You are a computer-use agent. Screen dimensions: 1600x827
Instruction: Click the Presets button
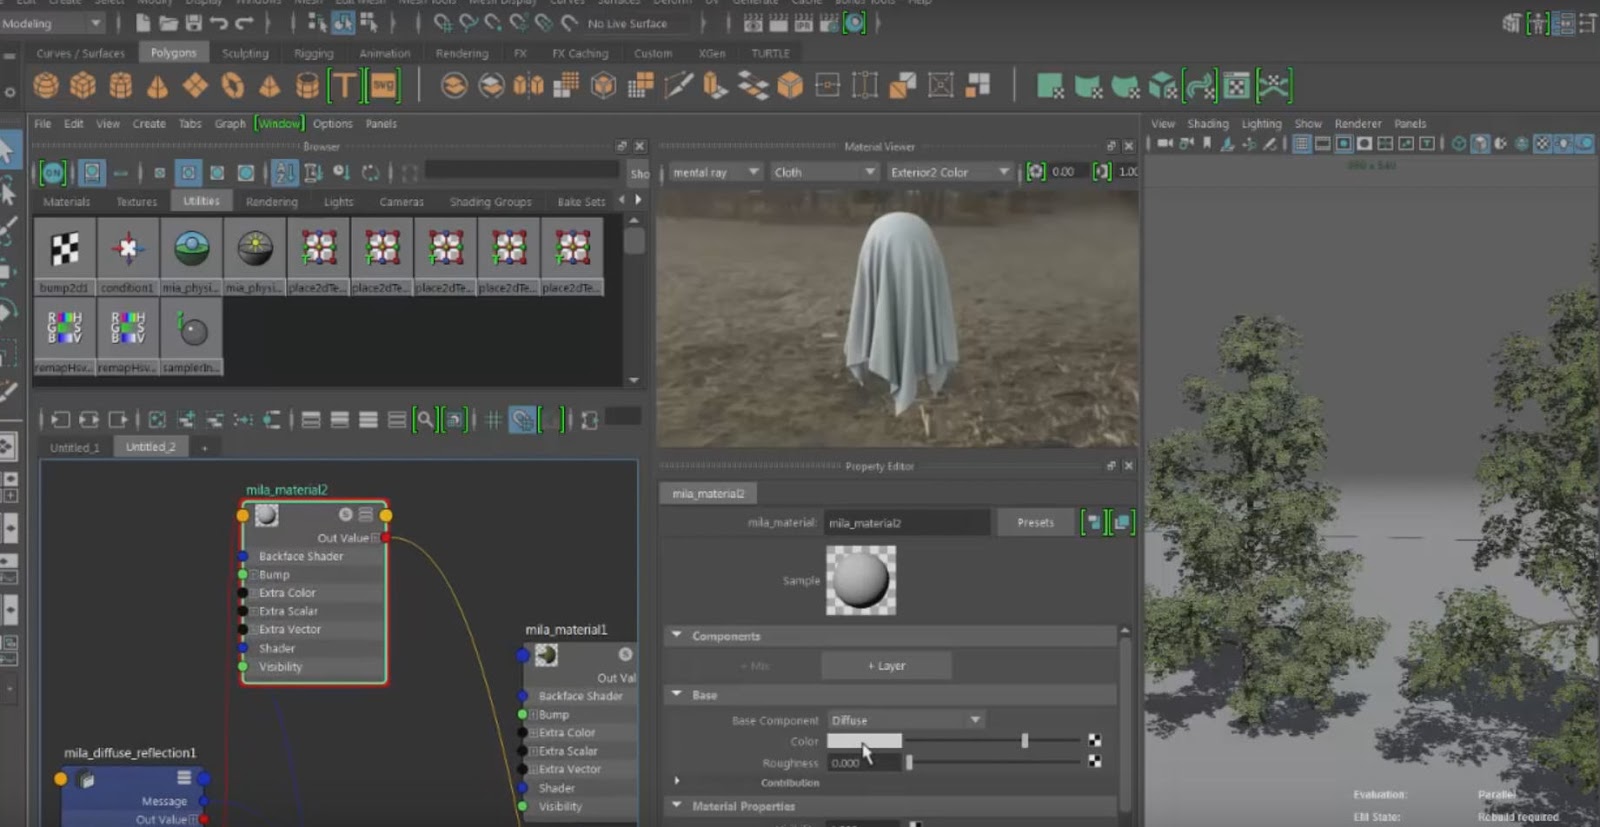[1035, 522]
